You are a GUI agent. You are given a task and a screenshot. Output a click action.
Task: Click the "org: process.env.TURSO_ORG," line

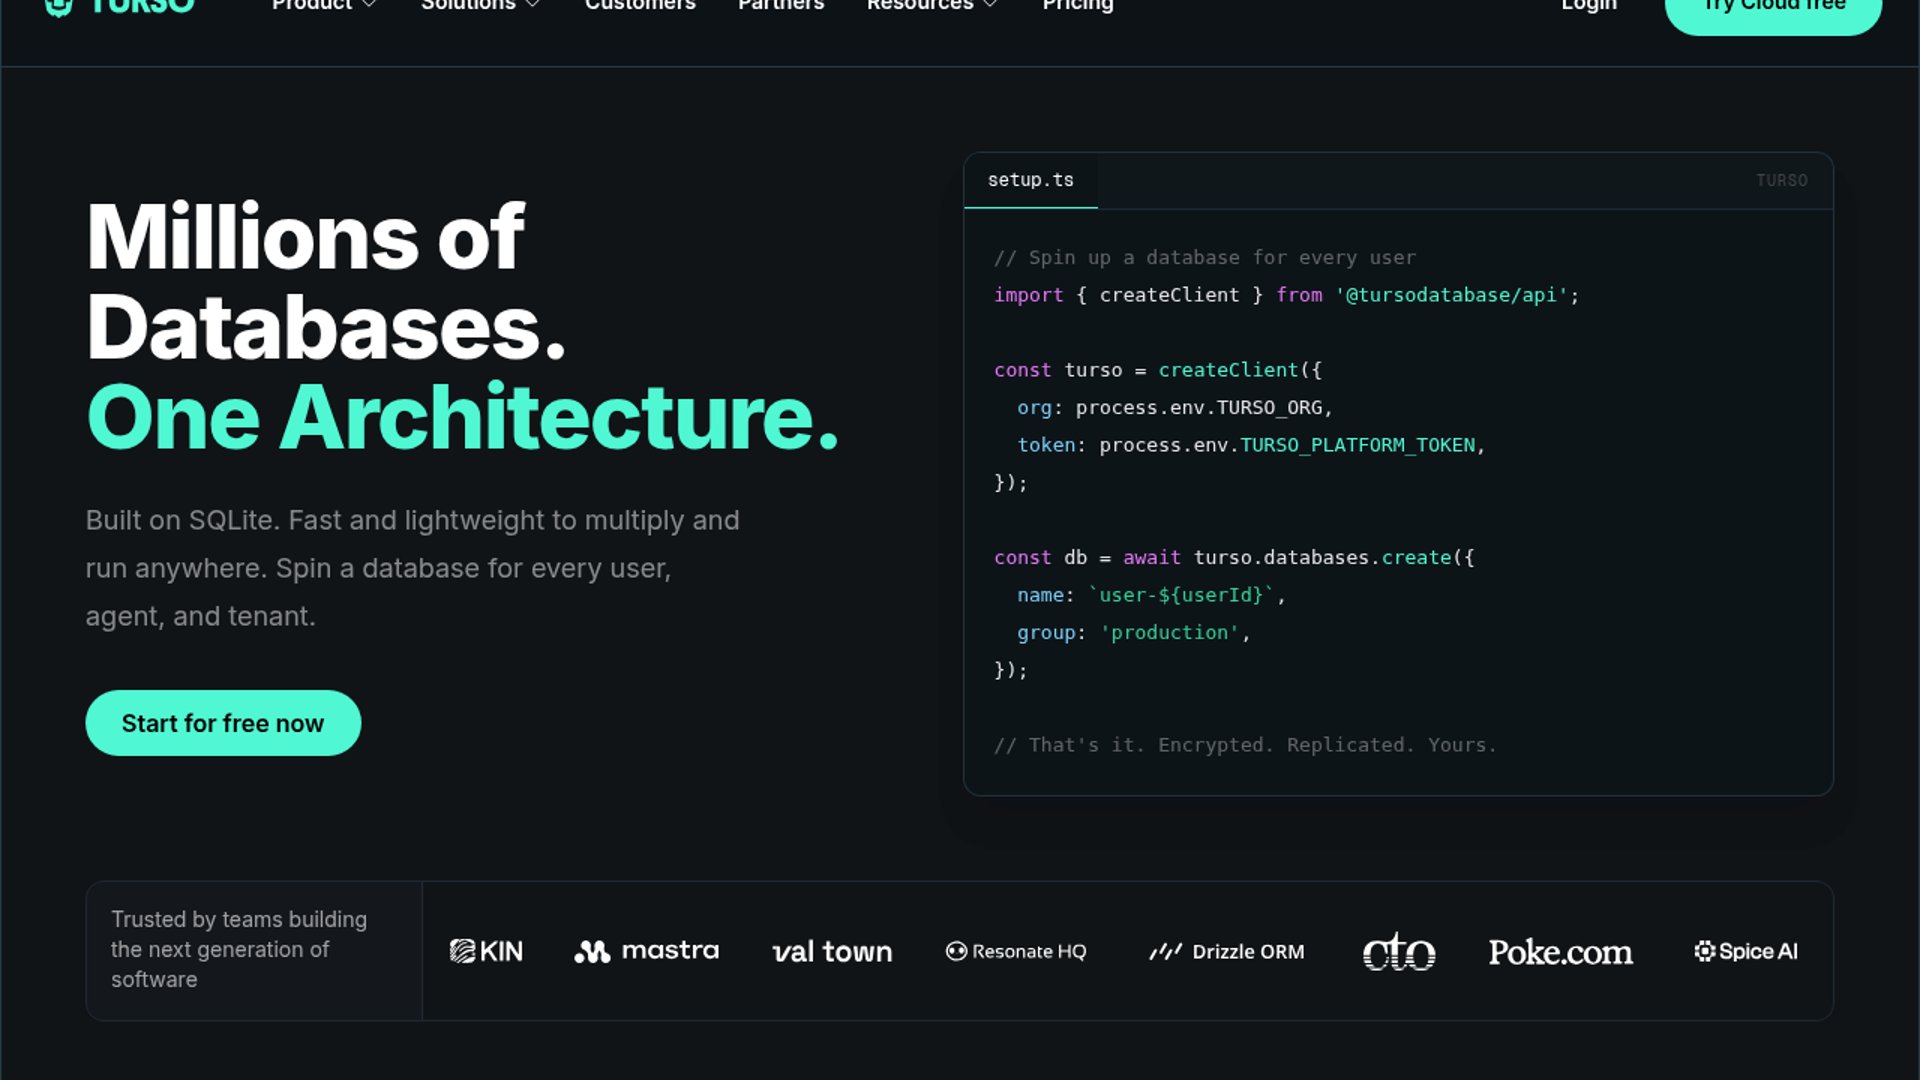pos(1175,408)
